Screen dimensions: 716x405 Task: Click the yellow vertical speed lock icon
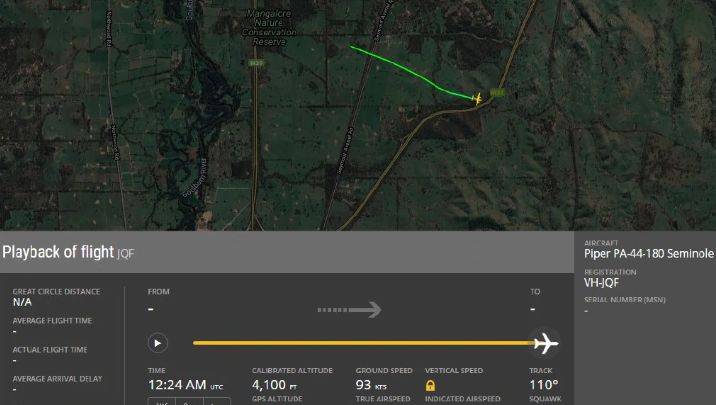click(430, 386)
